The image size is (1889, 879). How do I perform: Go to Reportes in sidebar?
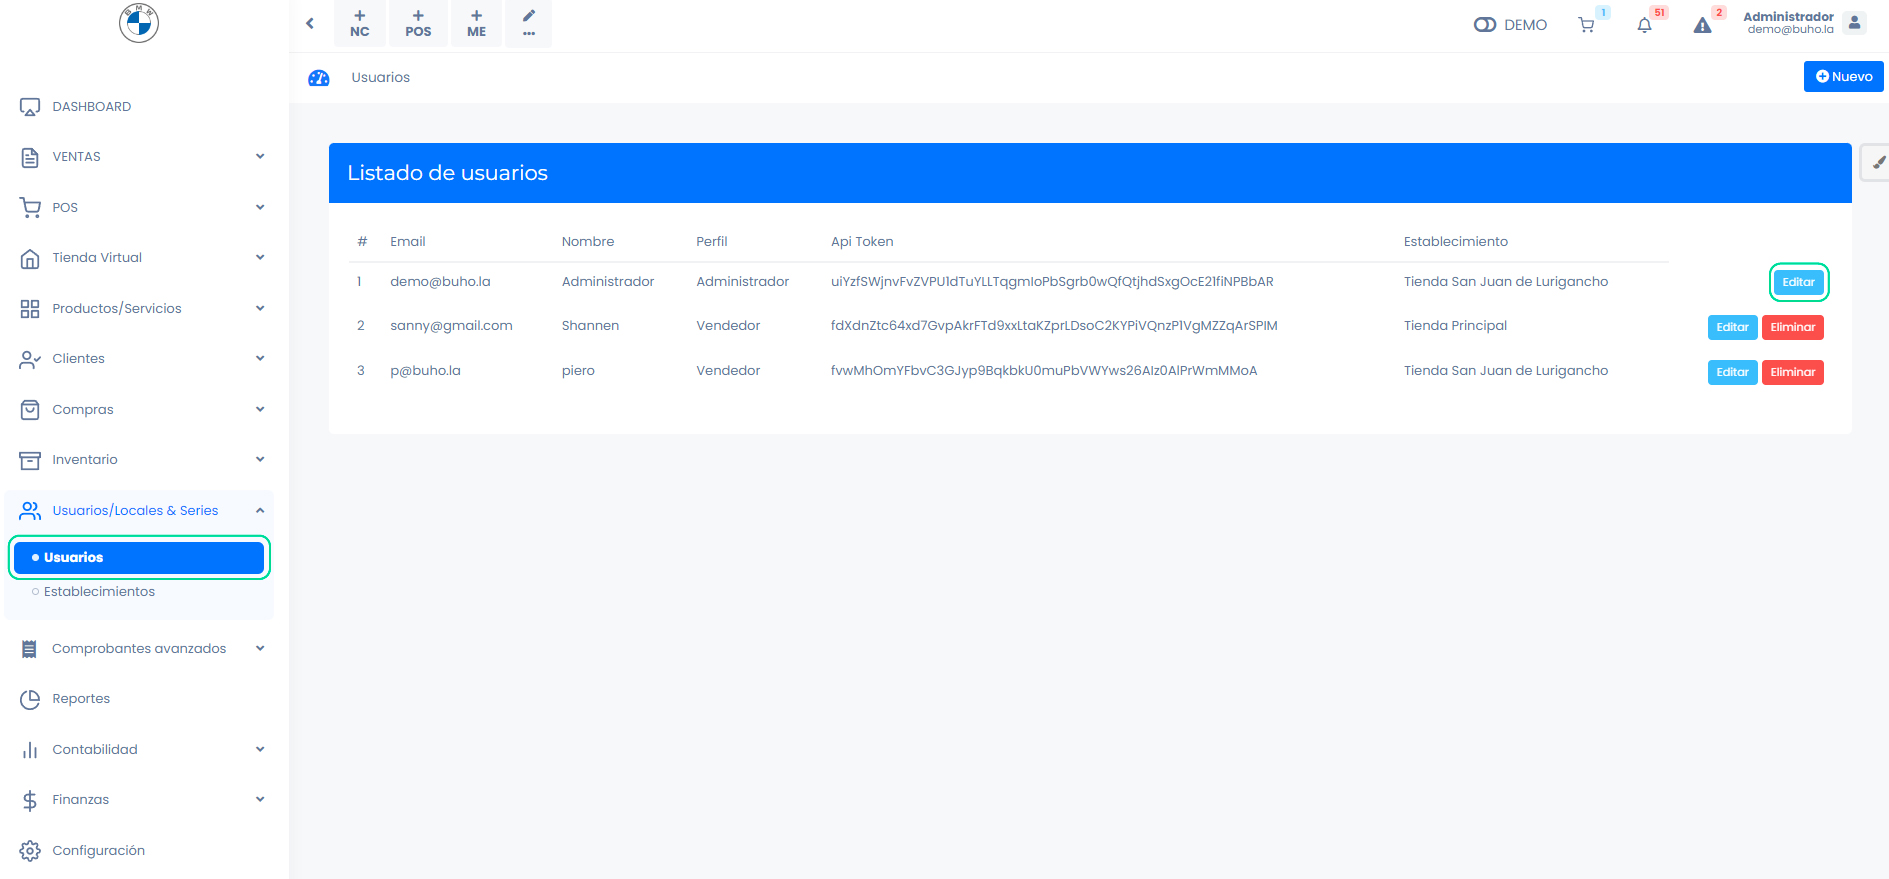(81, 699)
